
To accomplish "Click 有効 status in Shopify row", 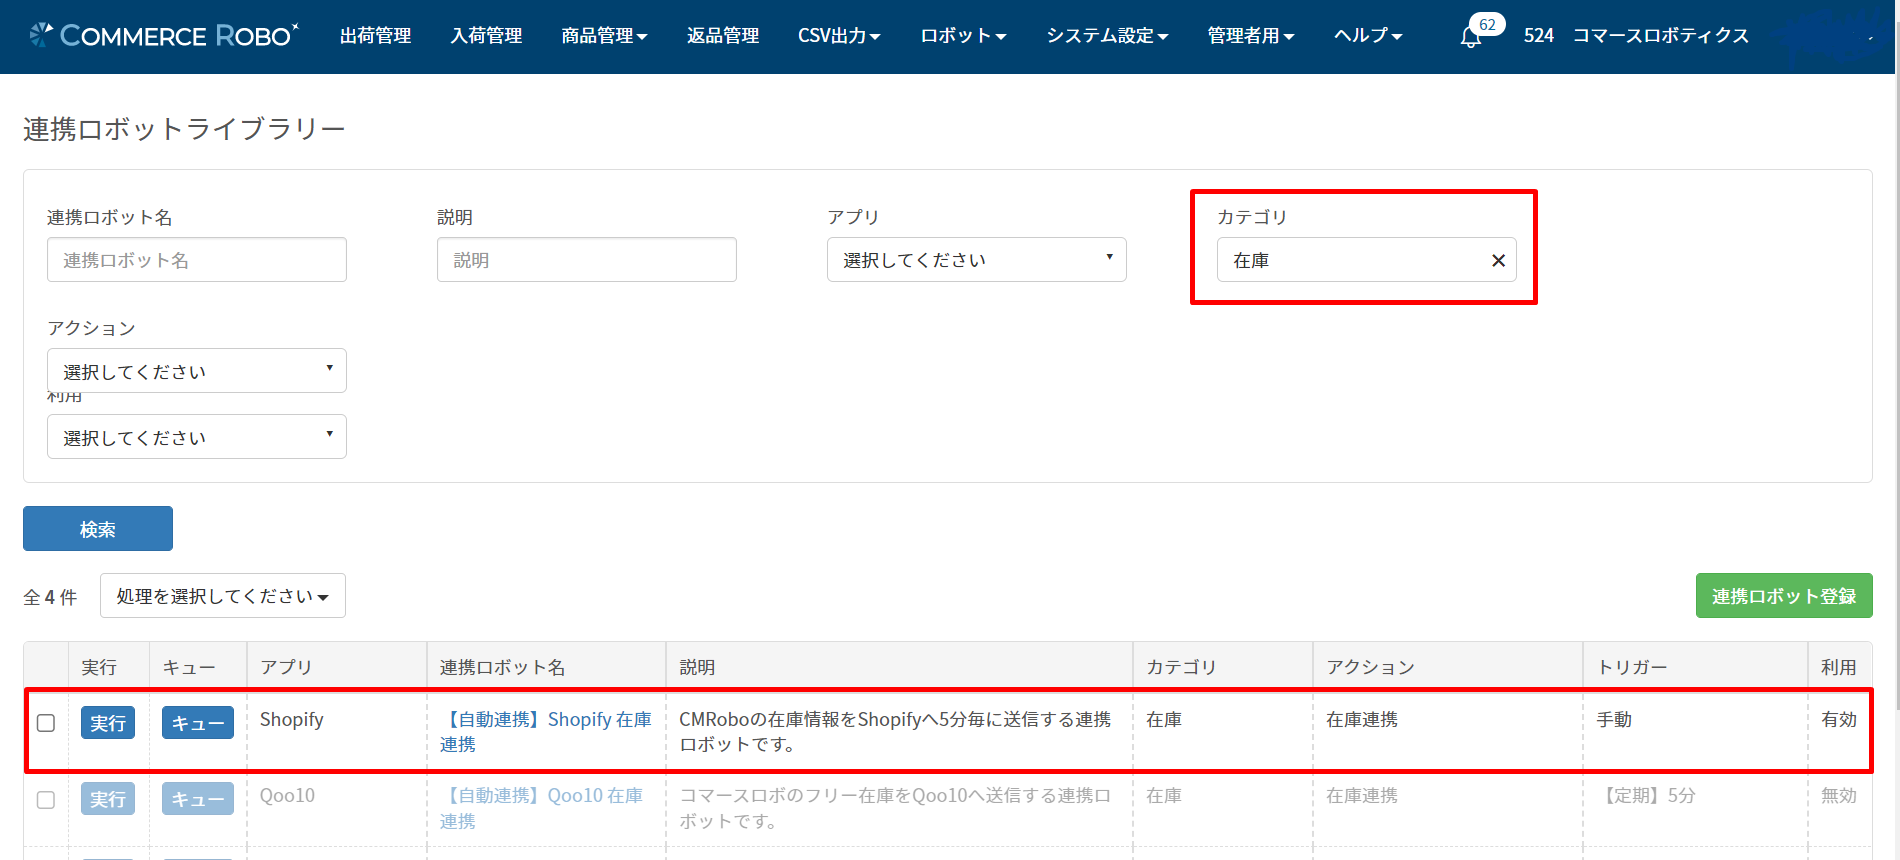I will pos(1839,720).
